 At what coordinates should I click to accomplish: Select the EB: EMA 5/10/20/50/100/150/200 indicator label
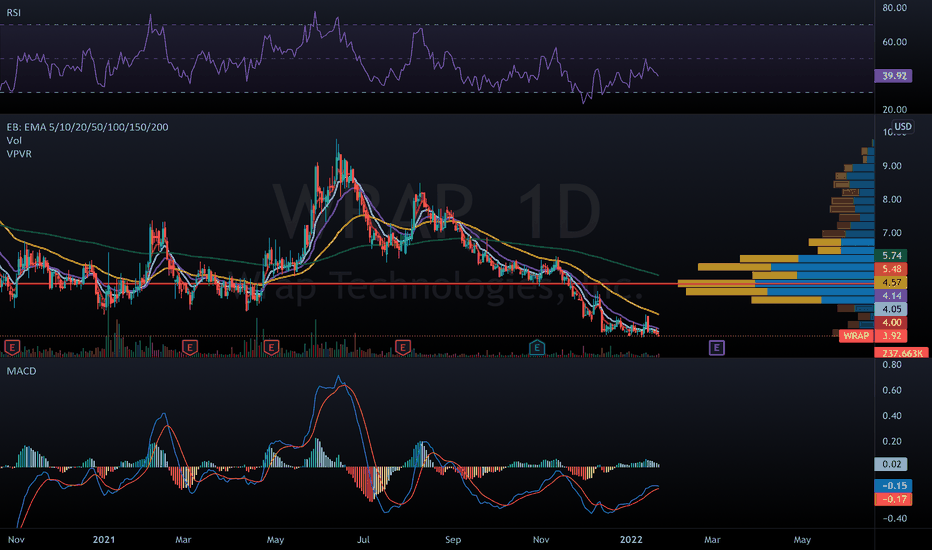[x=87, y=127]
